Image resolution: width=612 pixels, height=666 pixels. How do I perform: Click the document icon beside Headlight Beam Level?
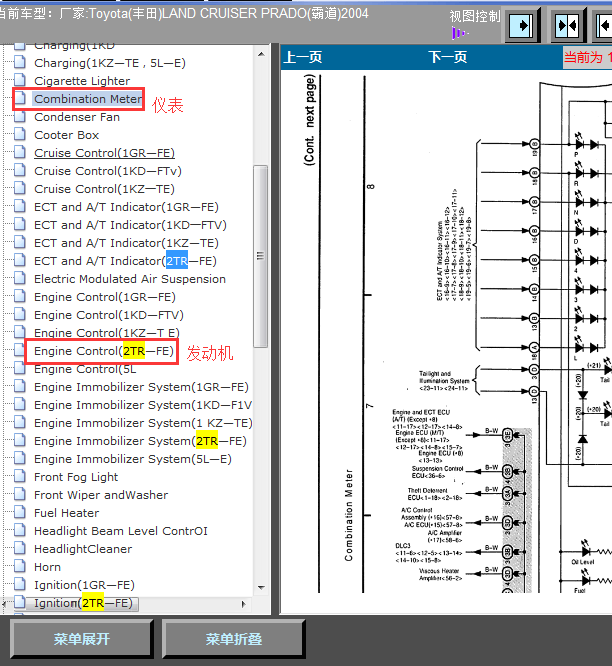20,530
